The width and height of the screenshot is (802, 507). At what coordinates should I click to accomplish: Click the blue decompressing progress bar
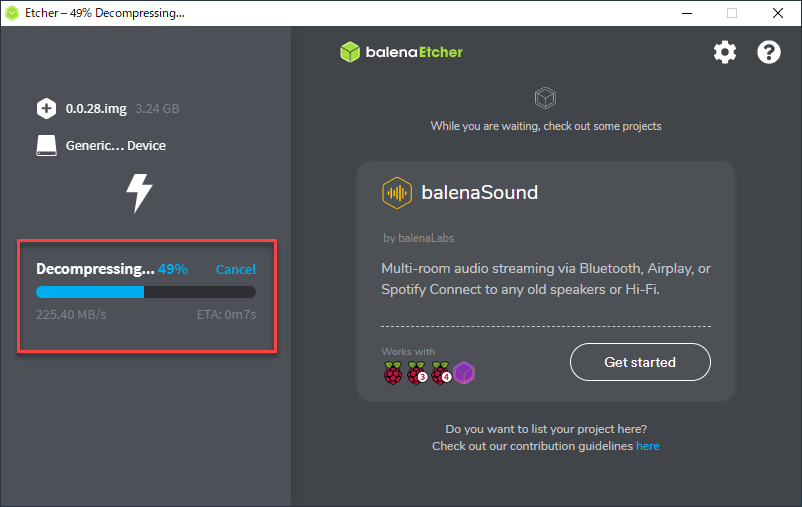[x=146, y=292]
